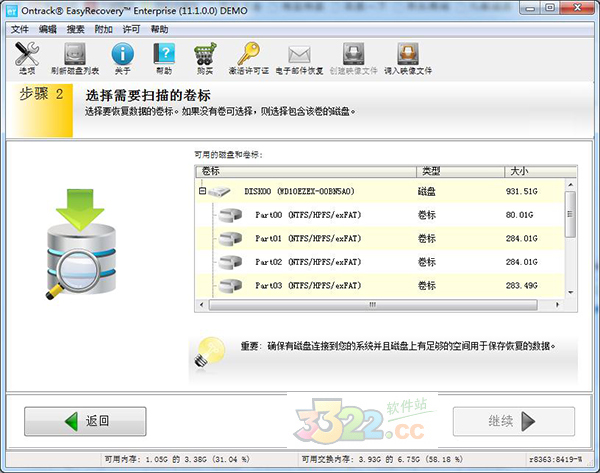This screenshot has width=600, height=473.
Task: Click the 激活许可证 key icon
Action: tap(248, 54)
